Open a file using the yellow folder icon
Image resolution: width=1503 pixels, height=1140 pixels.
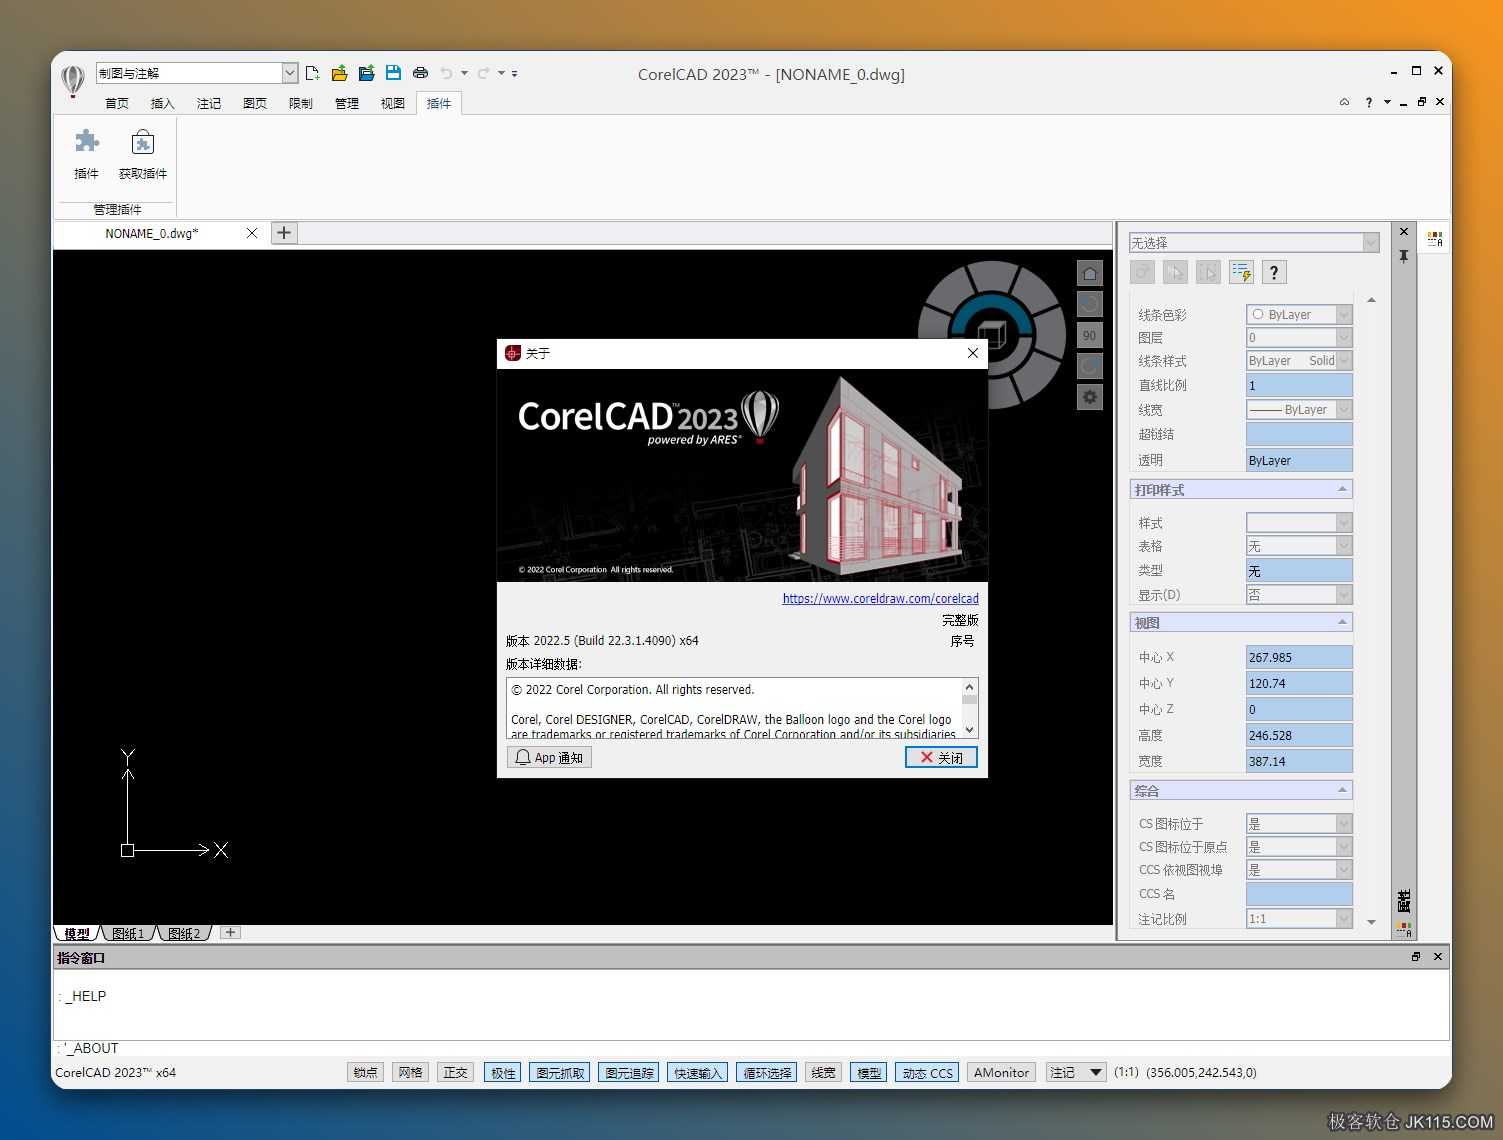pyautogui.click(x=340, y=73)
